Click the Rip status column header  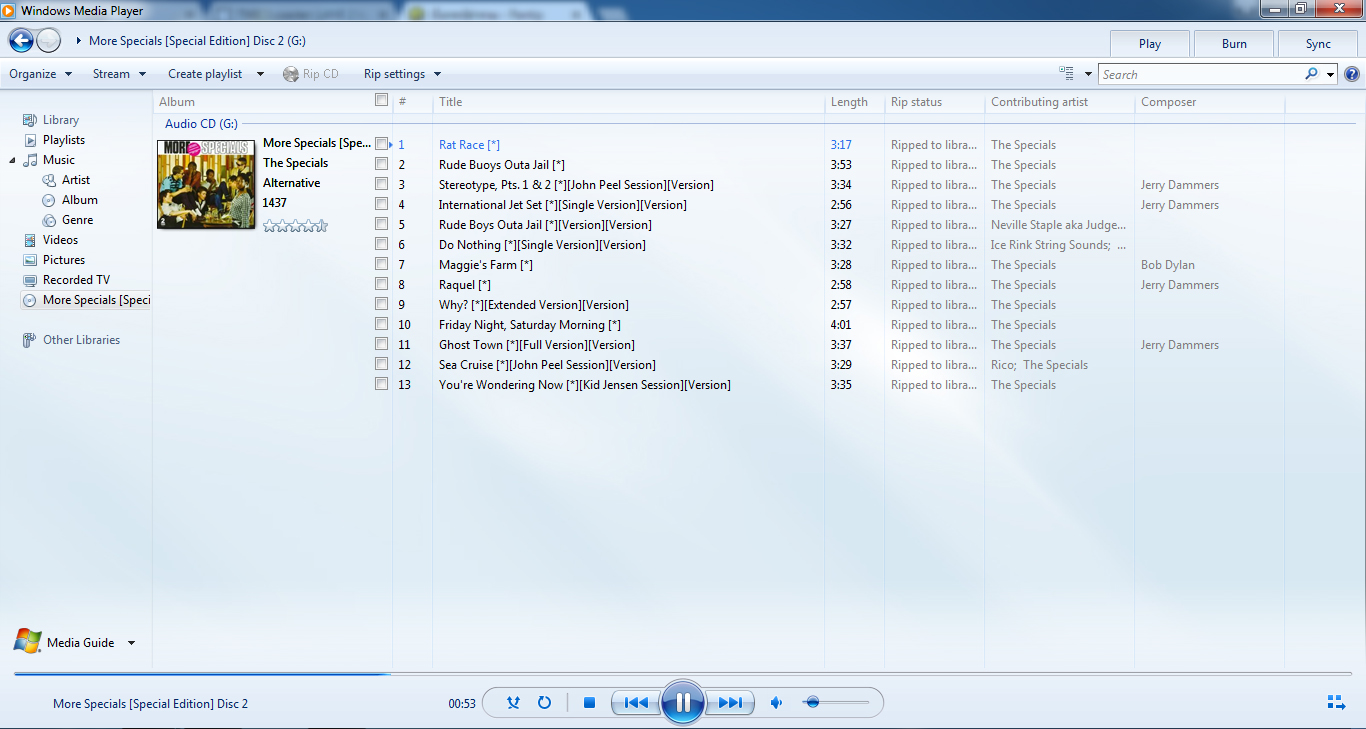[934, 102]
